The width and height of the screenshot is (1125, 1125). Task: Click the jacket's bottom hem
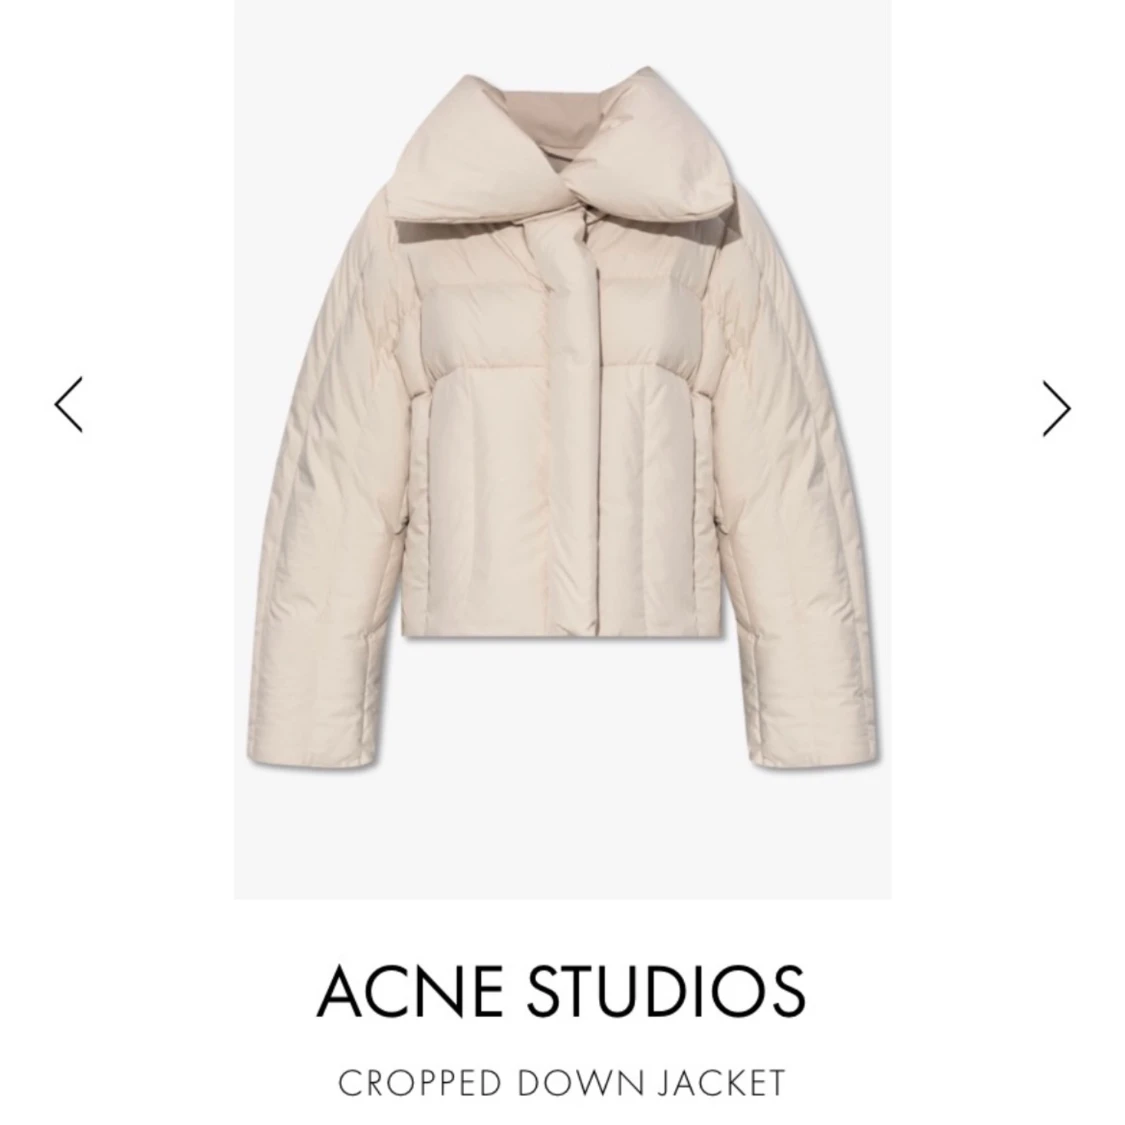click(x=561, y=631)
